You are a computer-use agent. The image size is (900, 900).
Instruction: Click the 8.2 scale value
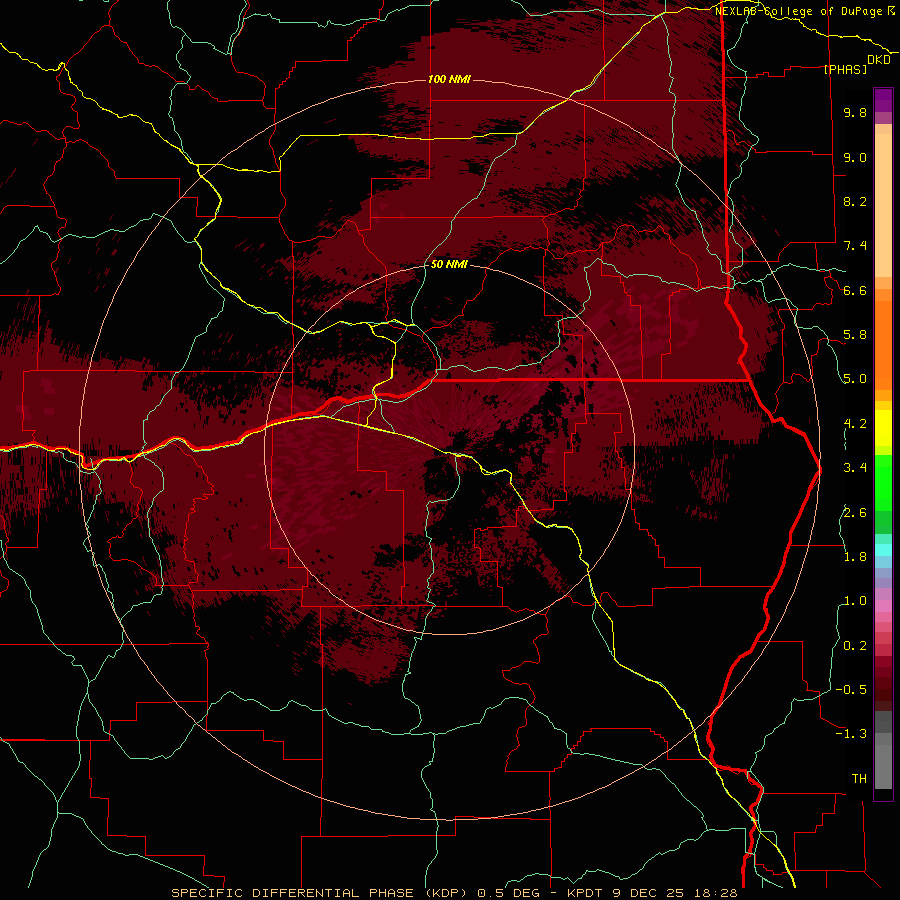pos(855,201)
